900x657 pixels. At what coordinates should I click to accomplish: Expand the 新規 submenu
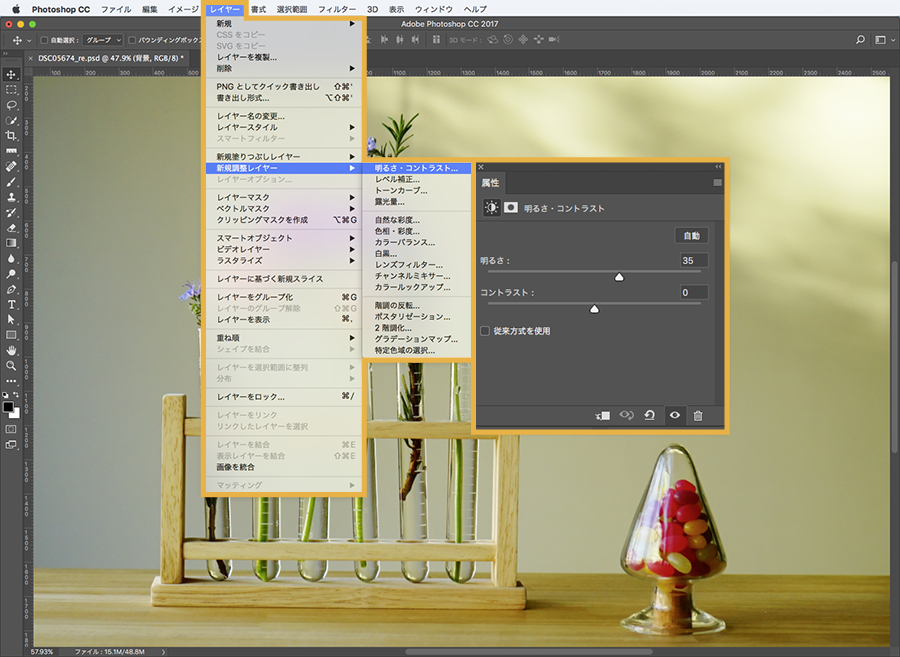pyautogui.click(x=284, y=24)
